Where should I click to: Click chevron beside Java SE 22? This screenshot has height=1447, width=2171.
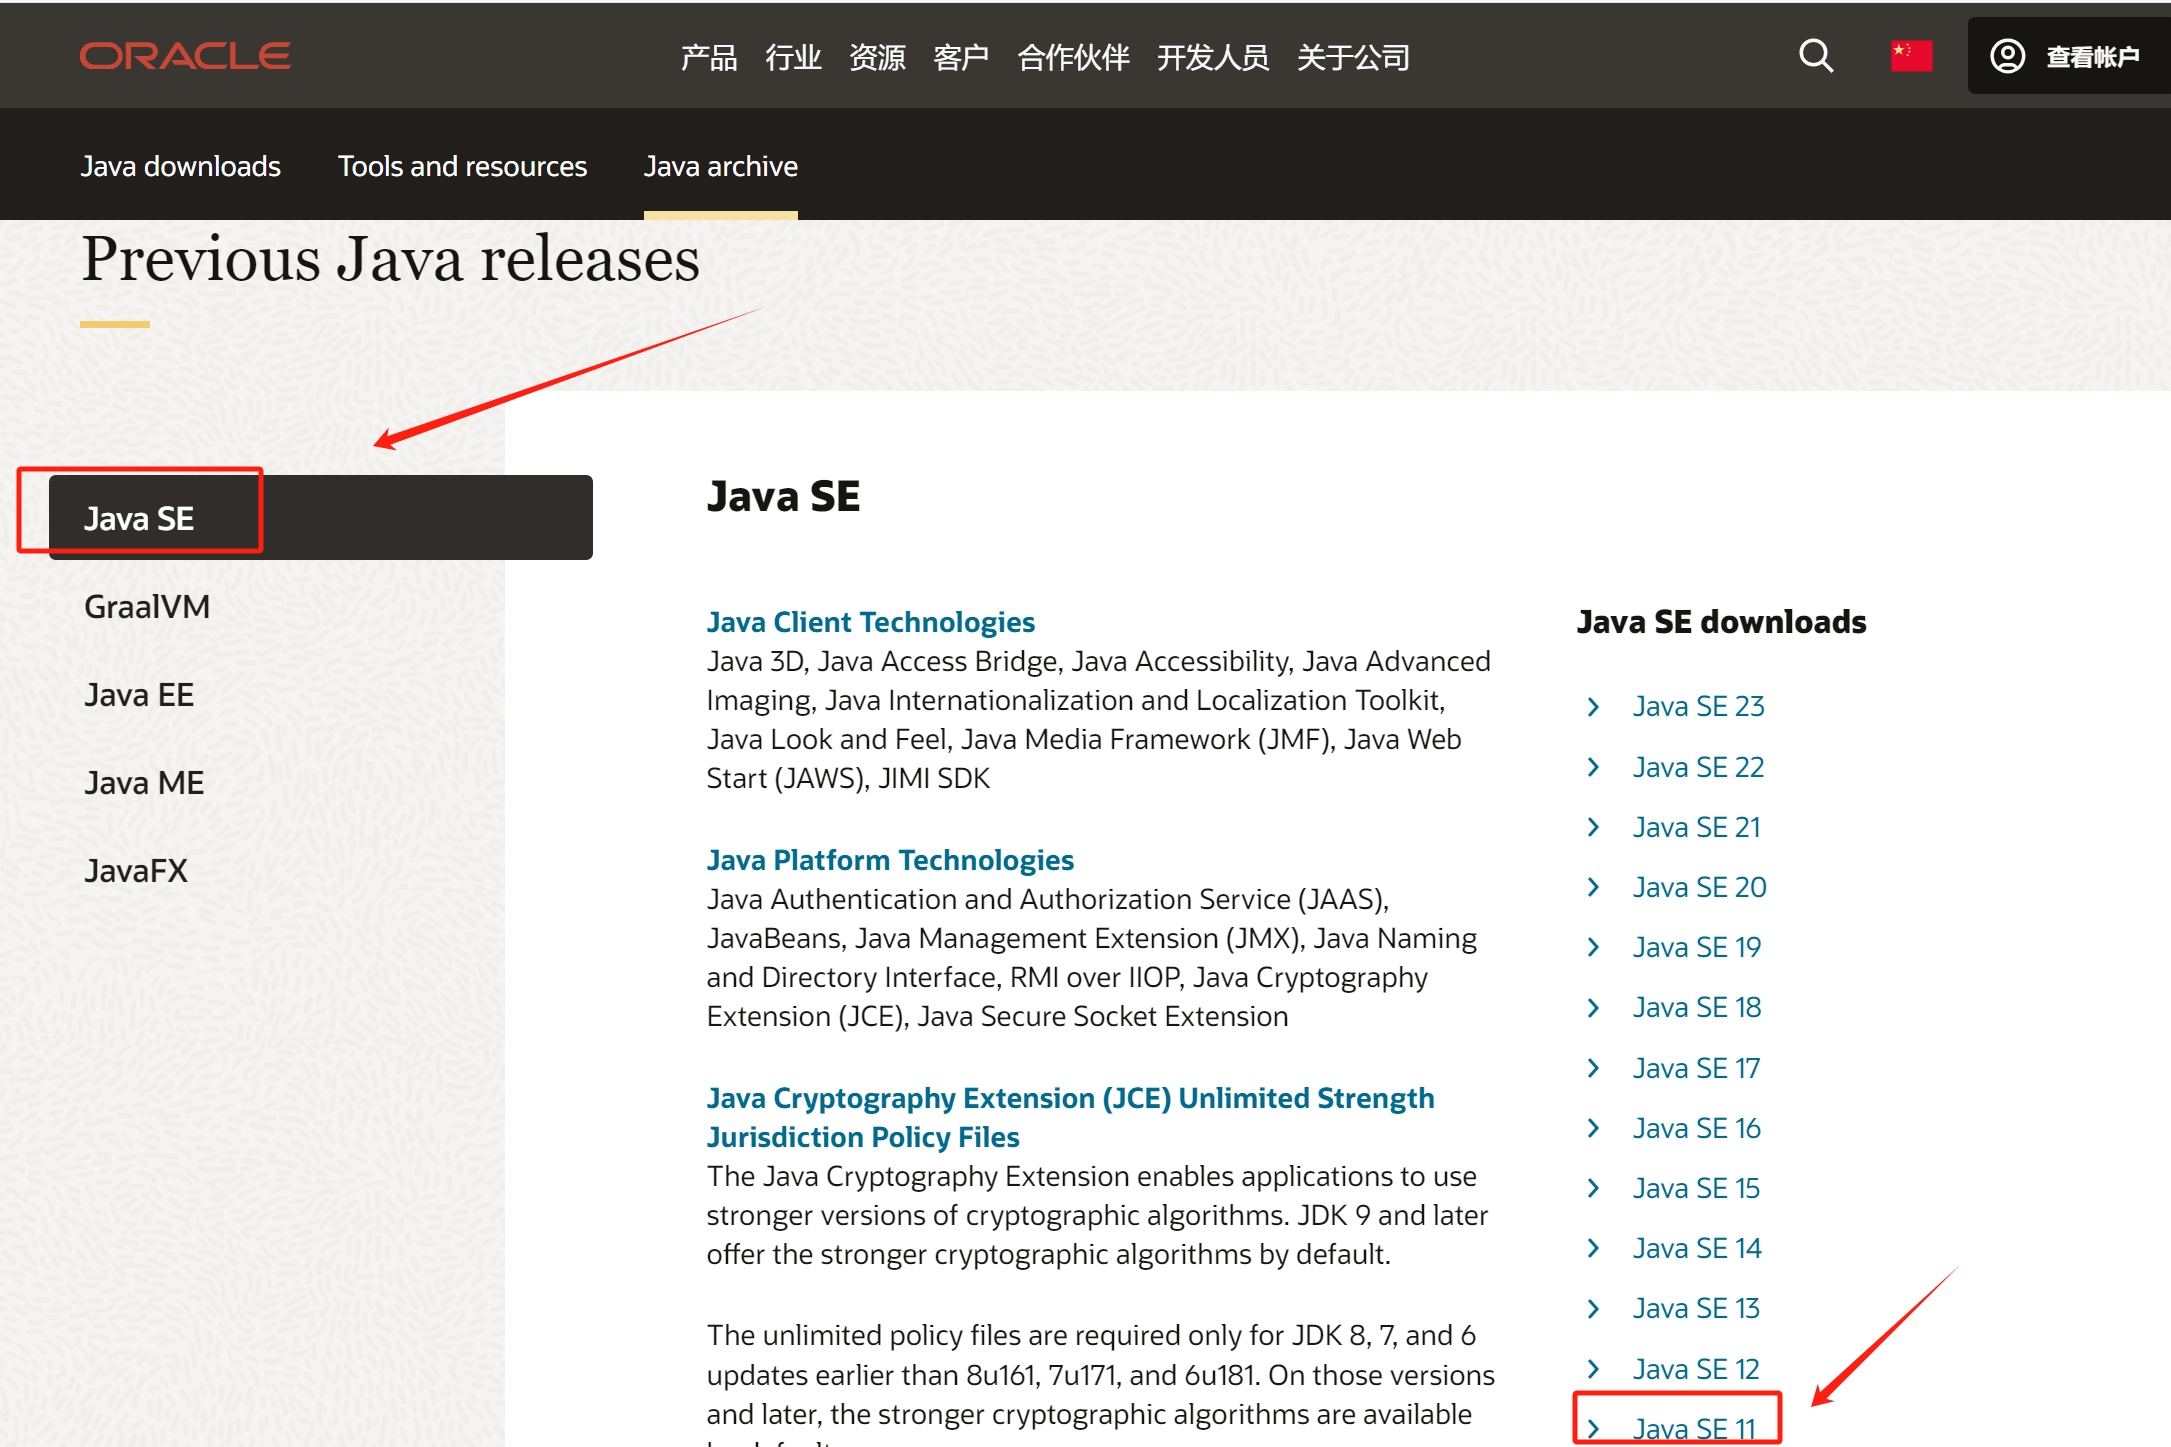1593,767
